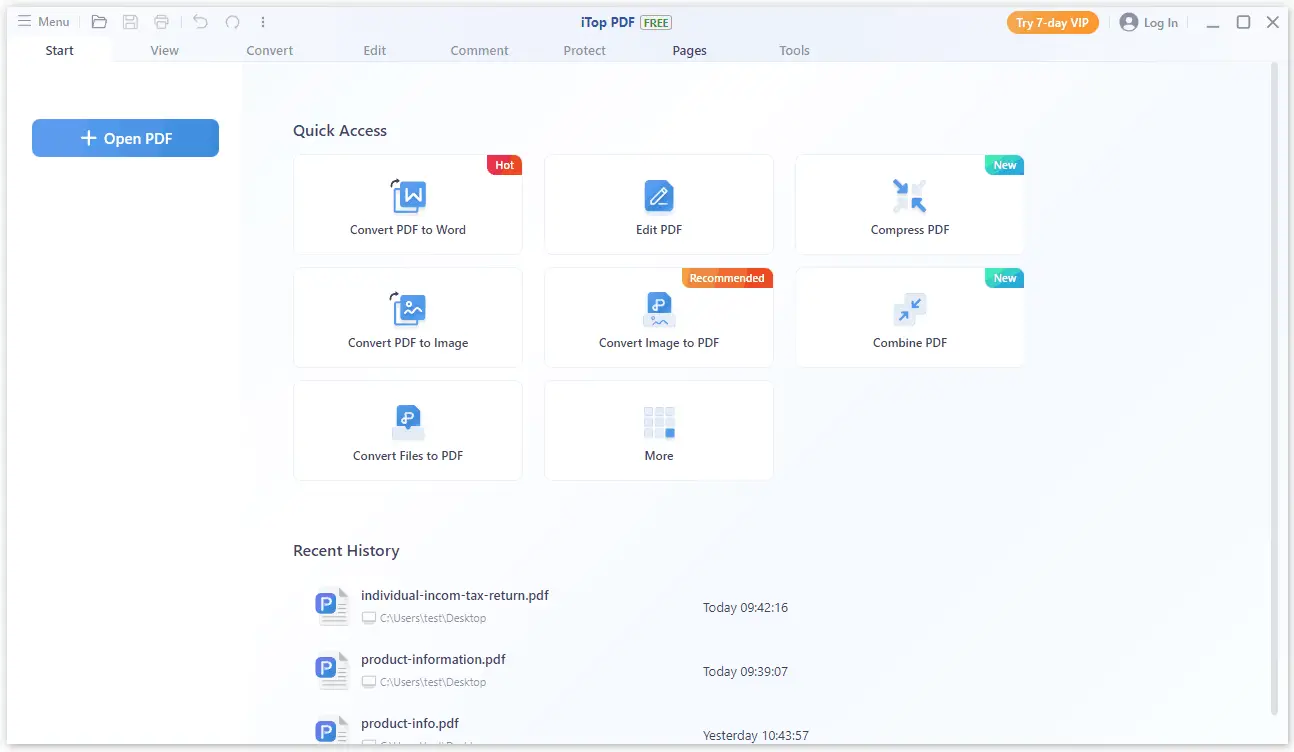Click the save disk icon

coord(130,22)
